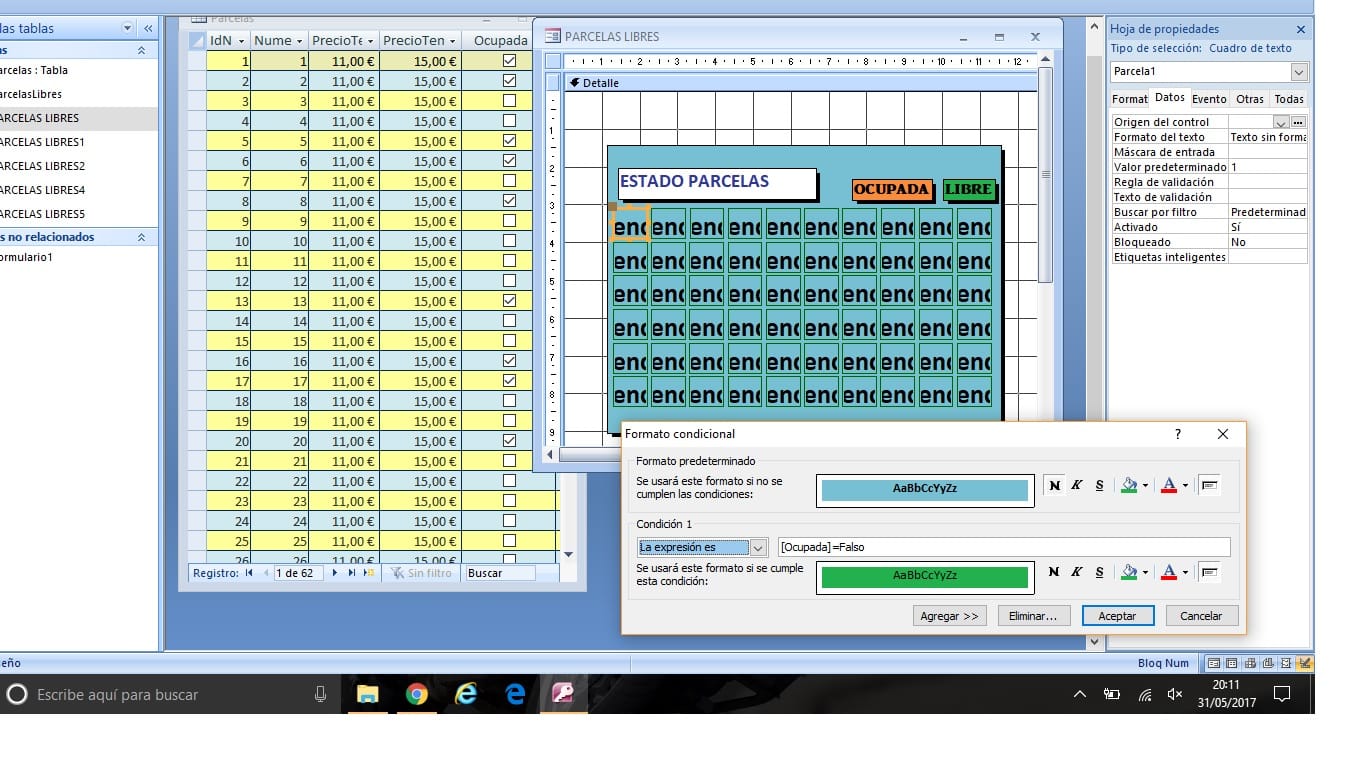Toggle bold formatting for Condición 1
This screenshot has width=1366, height=768.
[1054, 571]
